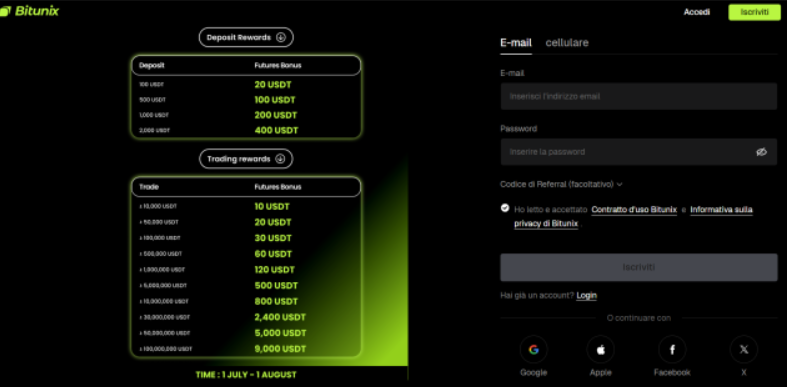Click the Trade column header
Image resolution: width=787 pixels, height=387 pixels.
click(x=149, y=187)
